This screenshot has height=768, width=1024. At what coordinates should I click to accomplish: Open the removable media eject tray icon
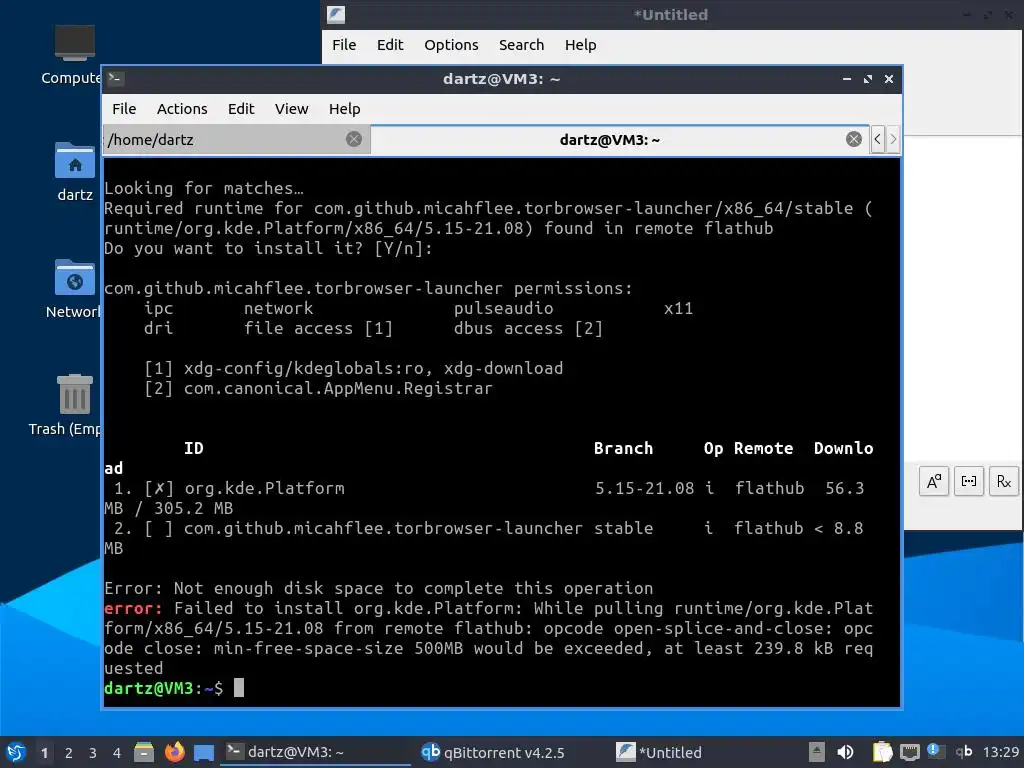pos(816,752)
